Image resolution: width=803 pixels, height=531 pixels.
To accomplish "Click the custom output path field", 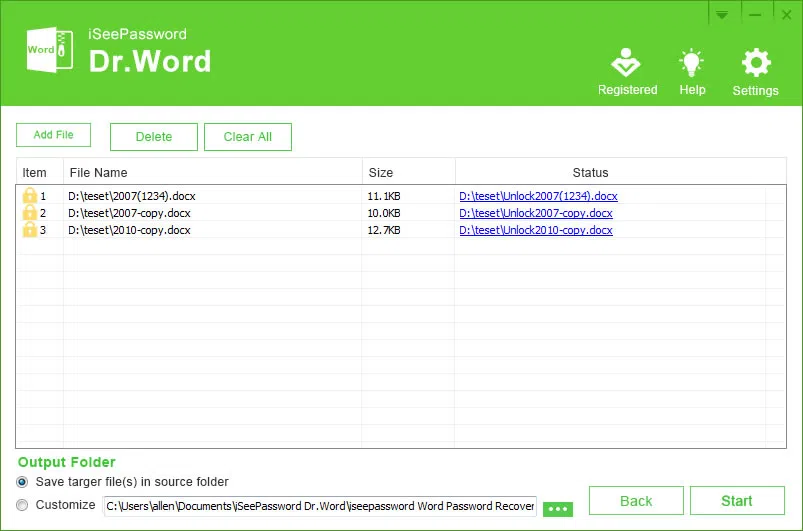I will coord(320,506).
